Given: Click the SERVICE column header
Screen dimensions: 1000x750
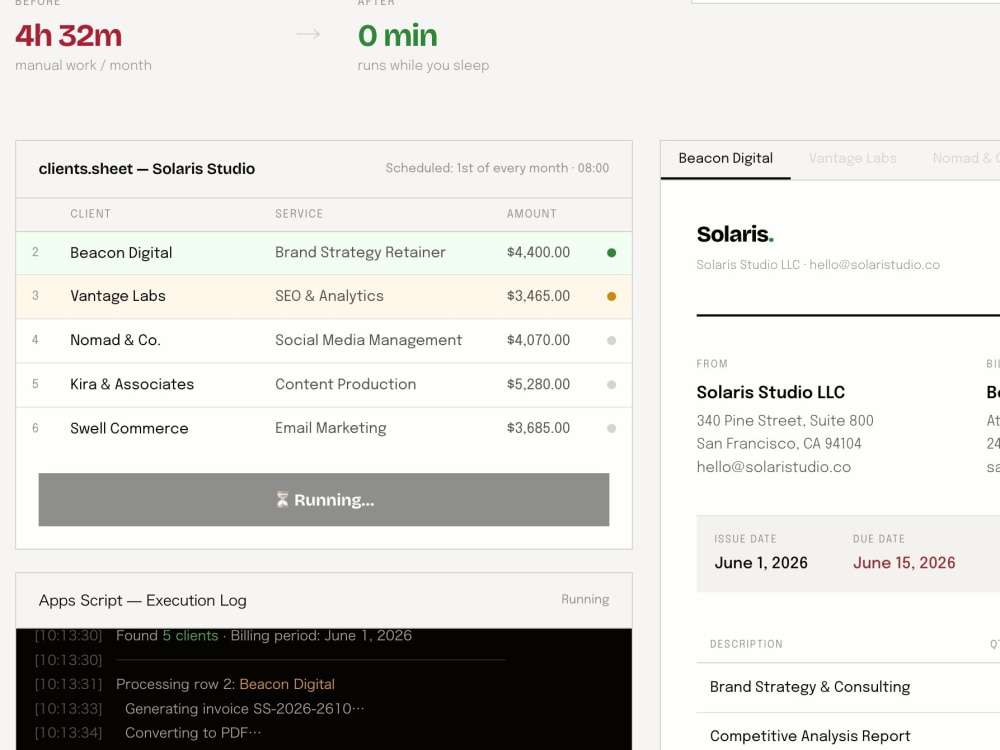Looking at the screenshot, I should click(298, 214).
